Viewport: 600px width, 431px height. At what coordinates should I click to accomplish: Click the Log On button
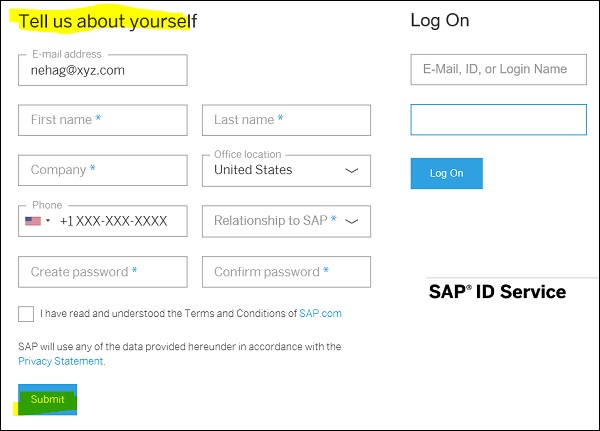(446, 173)
